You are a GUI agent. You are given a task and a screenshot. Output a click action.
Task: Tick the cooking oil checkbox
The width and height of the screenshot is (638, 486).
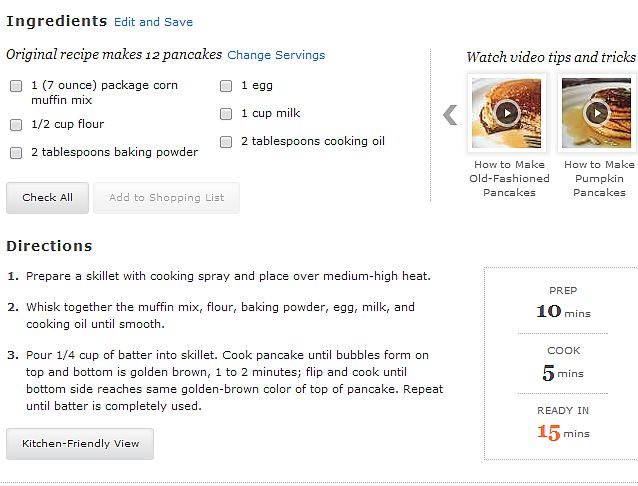point(226,142)
